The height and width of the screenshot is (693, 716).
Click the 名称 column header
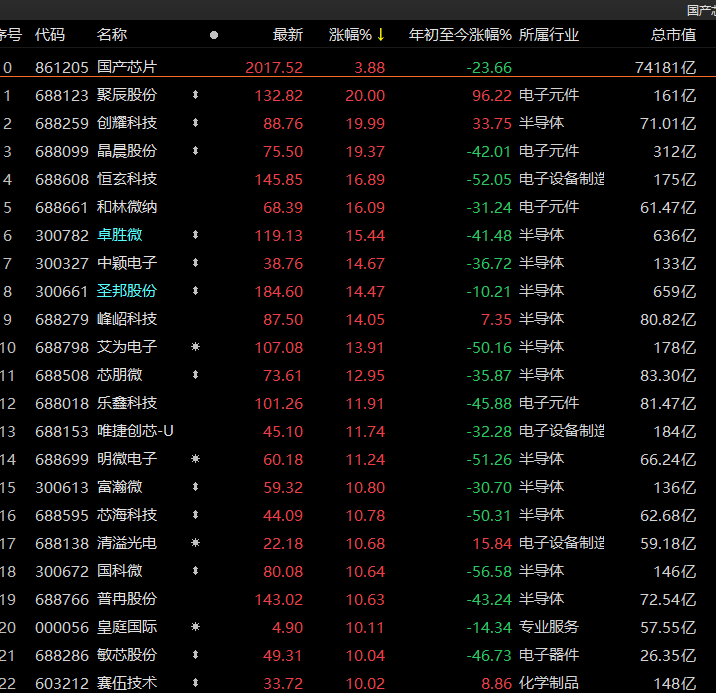click(112, 35)
